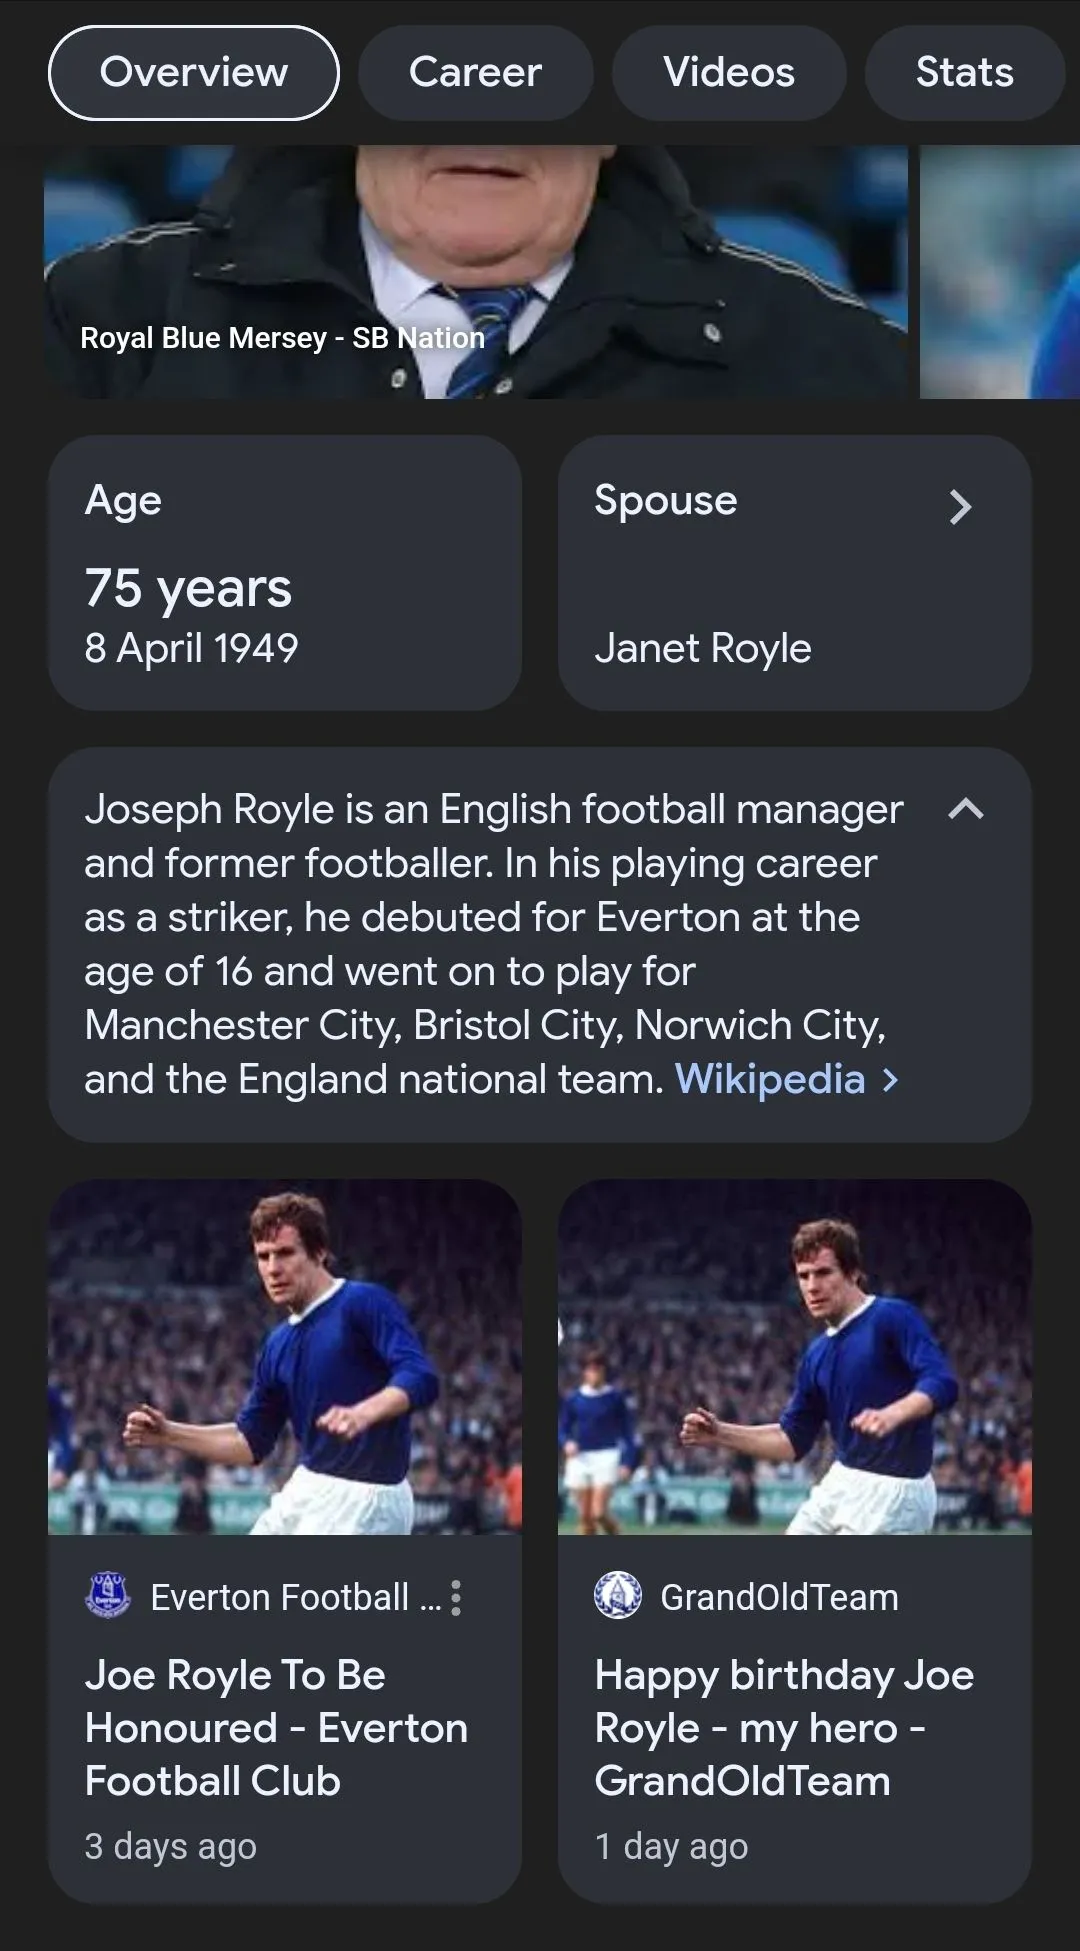Open 'Happy birthday Joe Royle' article
Image resolution: width=1080 pixels, height=1951 pixels.
click(x=784, y=1728)
